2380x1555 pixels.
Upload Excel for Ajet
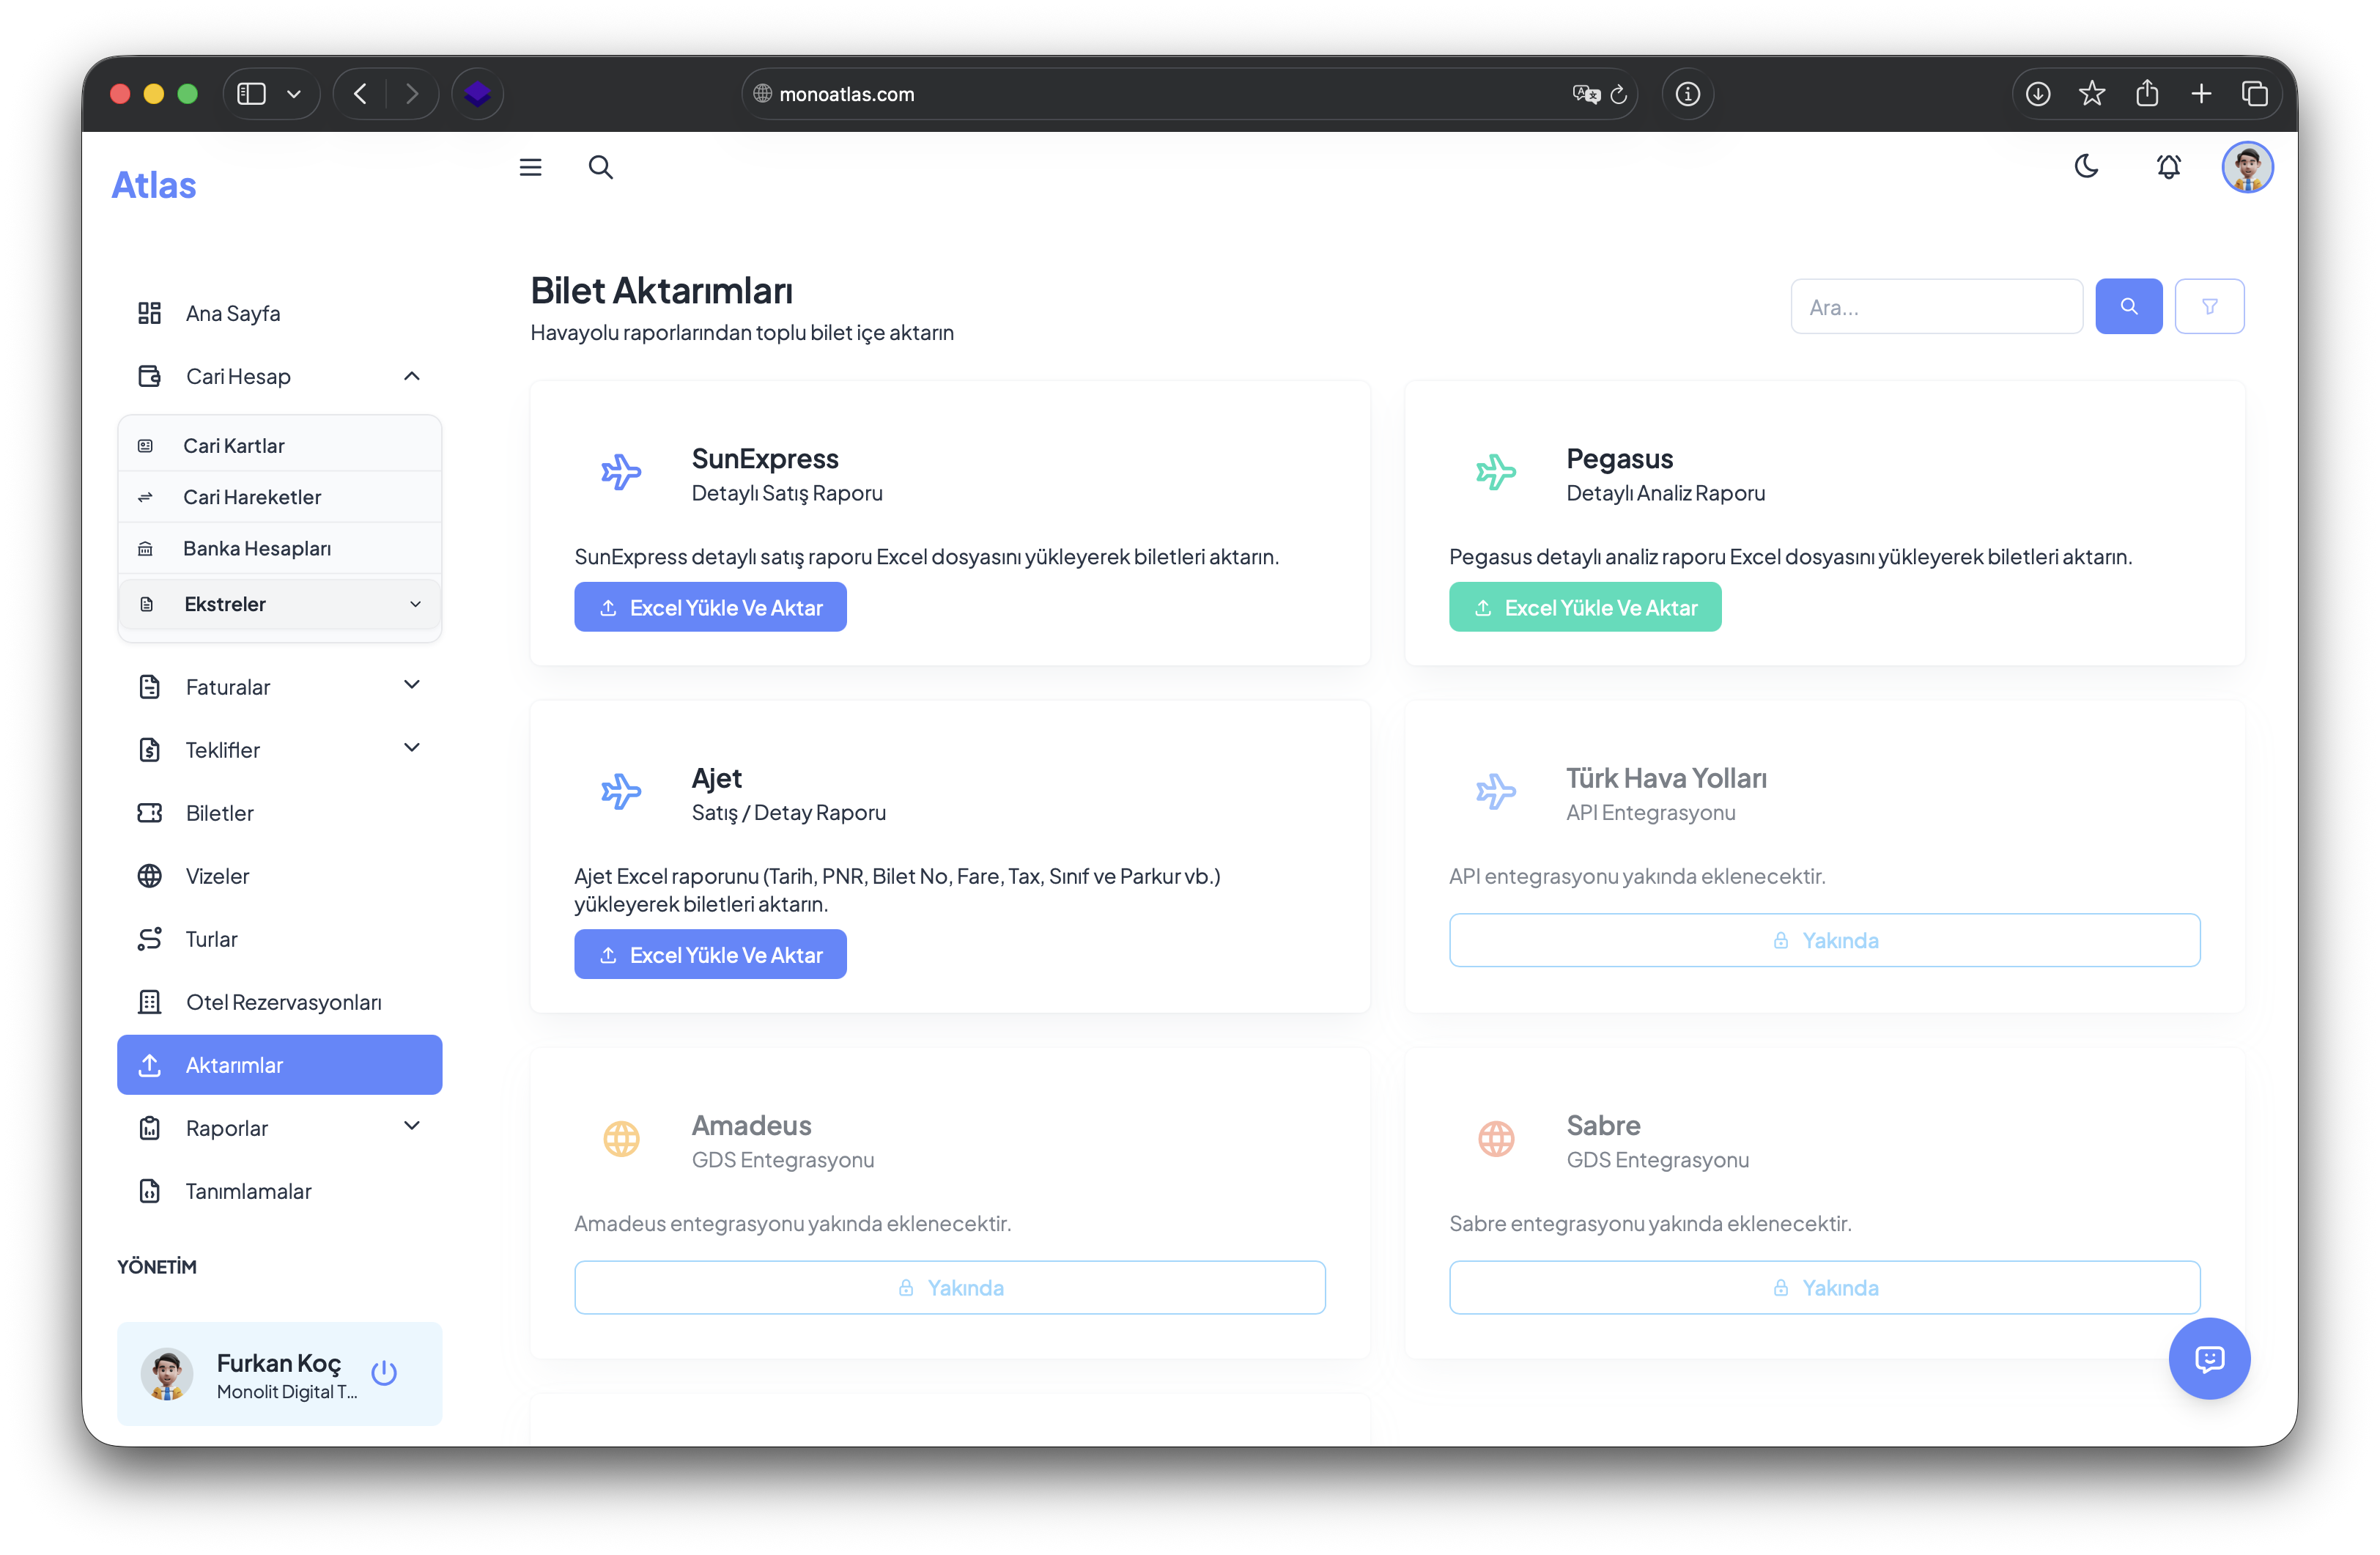pyautogui.click(x=710, y=954)
